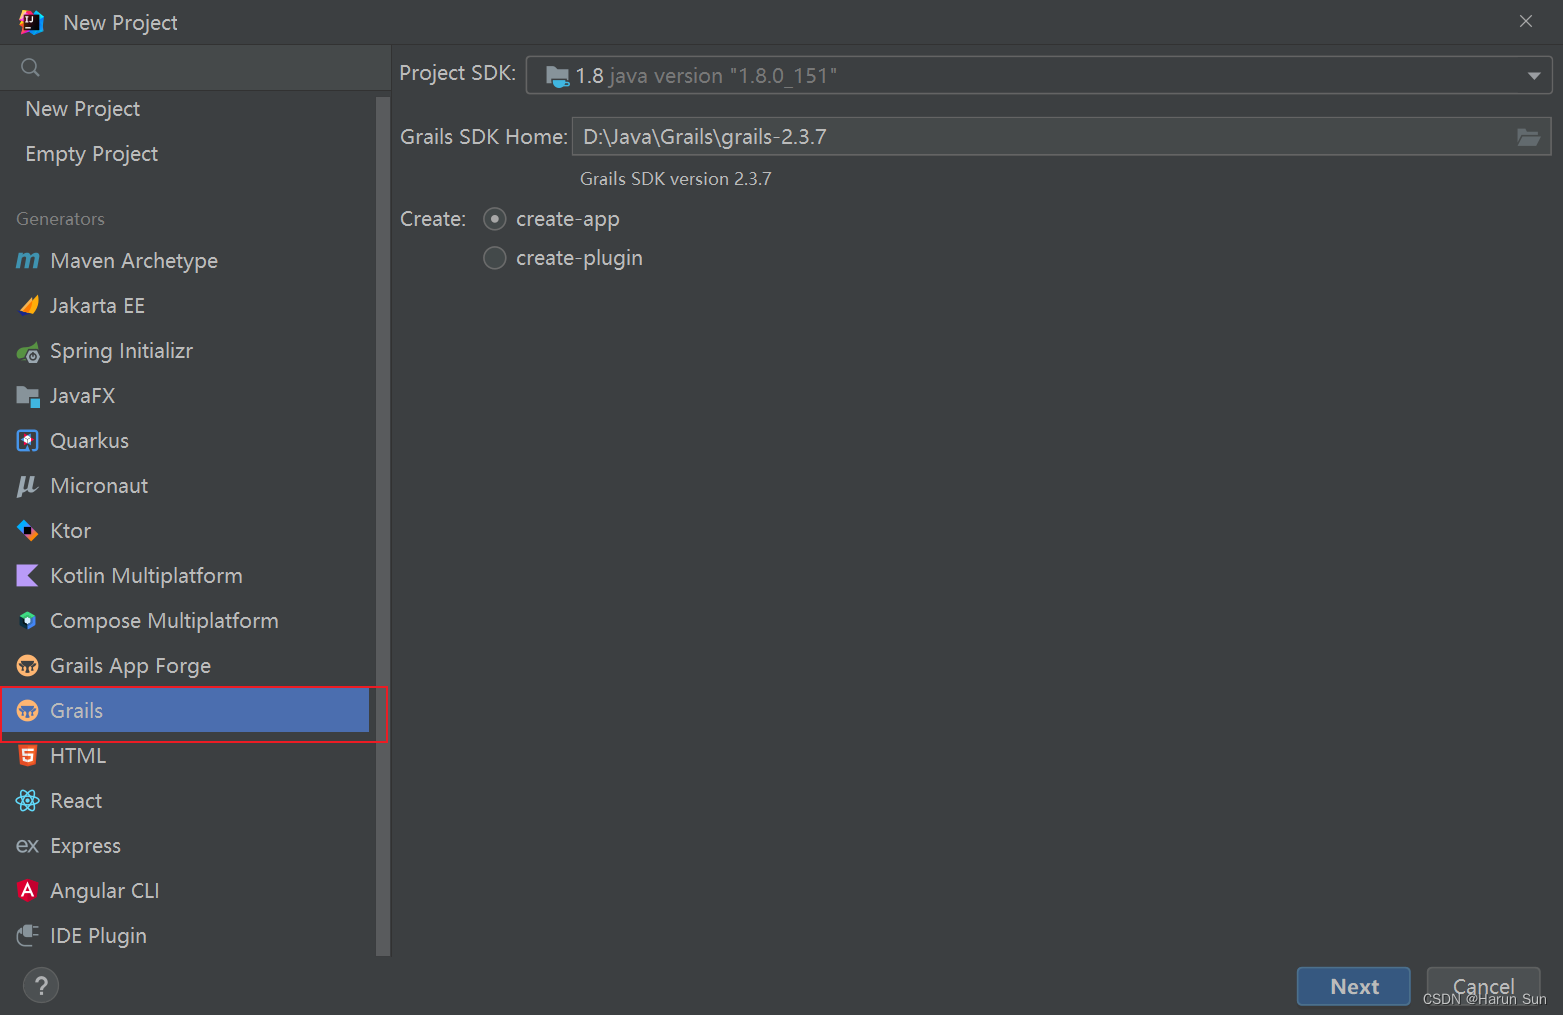Select the JavaFX generator
Screen dimensions: 1563x1015
tap(187, 396)
